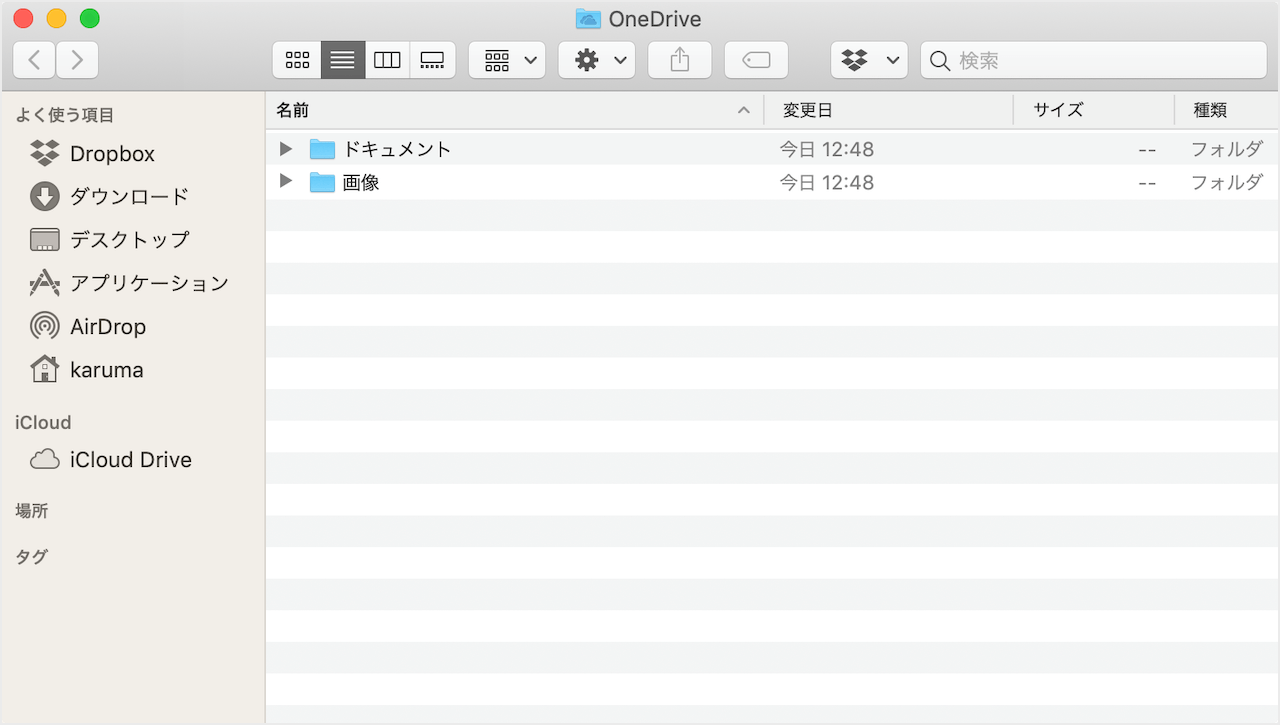The image size is (1280, 725).
Task: Click the karuma home icon
Action: coord(45,369)
